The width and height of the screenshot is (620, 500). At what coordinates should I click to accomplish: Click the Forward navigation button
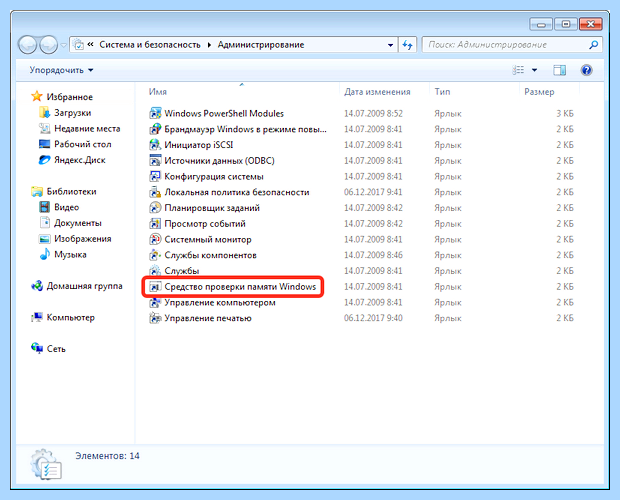click(48, 45)
